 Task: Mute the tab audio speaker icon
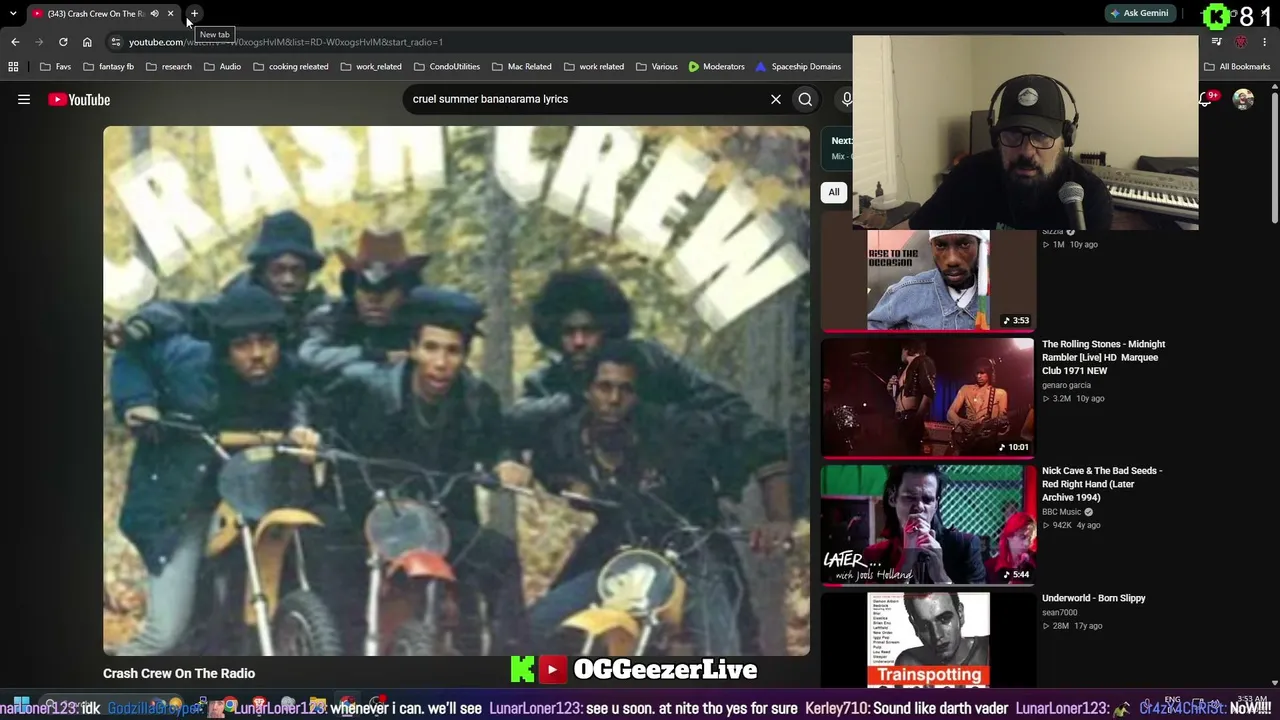pyautogui.click(x=154, y=14)
